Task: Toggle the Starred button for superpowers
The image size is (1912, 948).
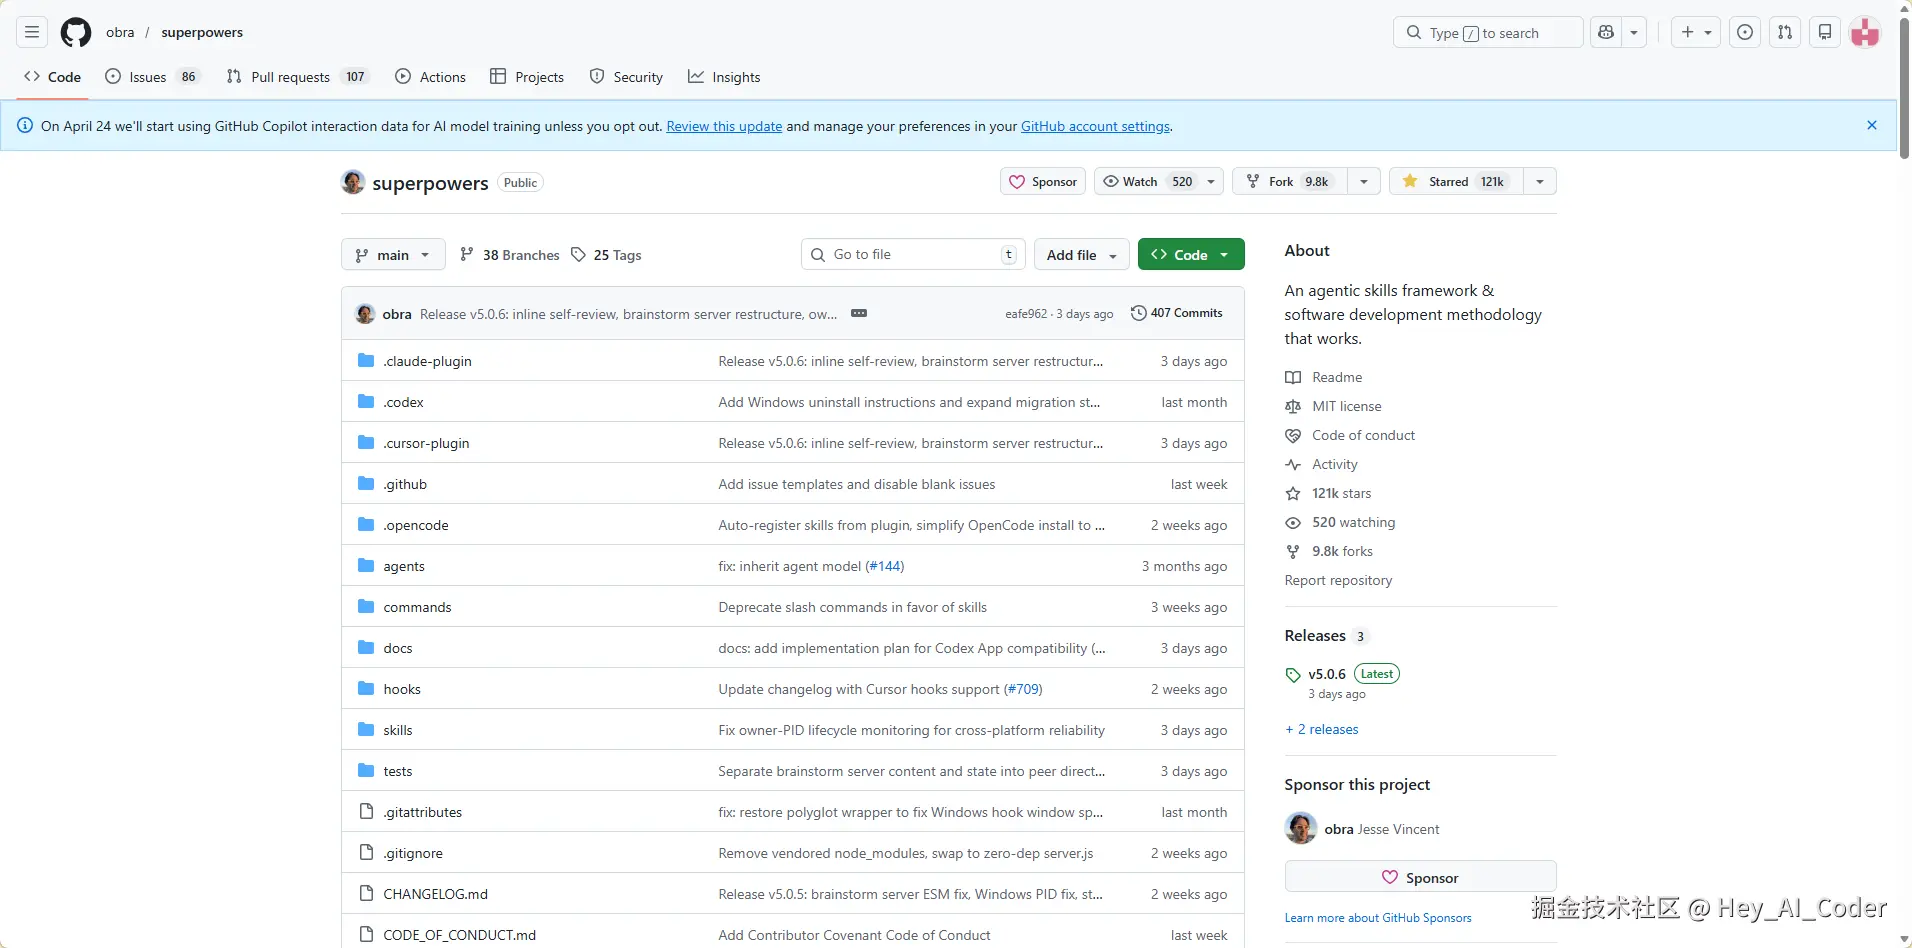Action: 1456,181
